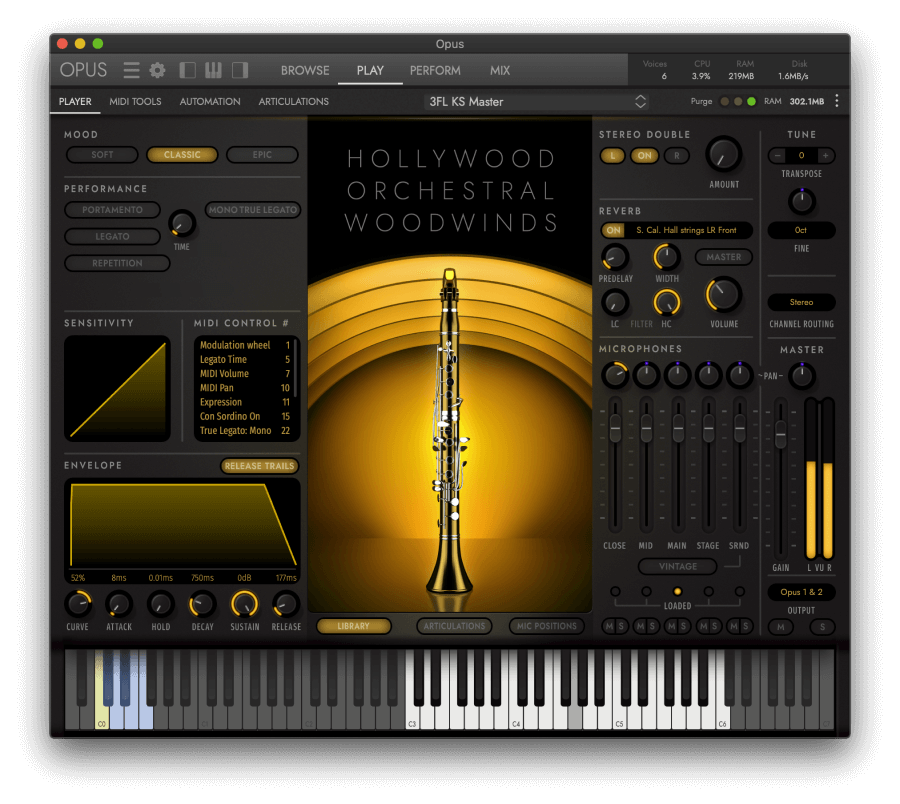The width and height of the screenshot is (900, 804).
Task: Click the Close microphone pan knob
Action: 615,375
